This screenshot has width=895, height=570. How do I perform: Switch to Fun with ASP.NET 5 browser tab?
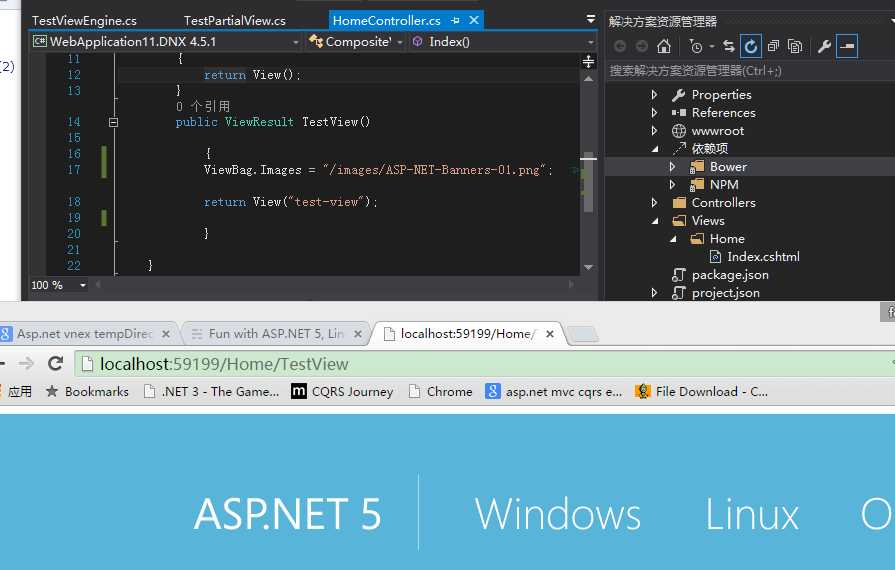click(275, 334)
